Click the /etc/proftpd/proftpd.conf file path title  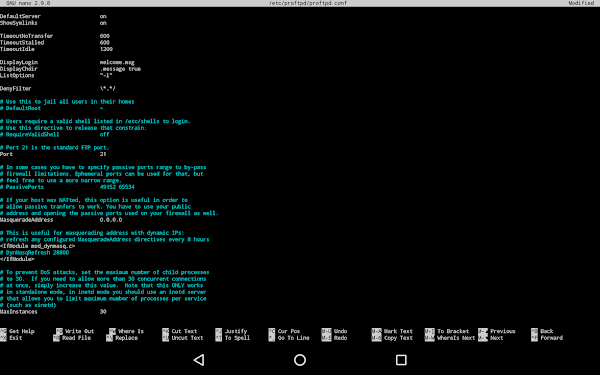tap(308, 3)
